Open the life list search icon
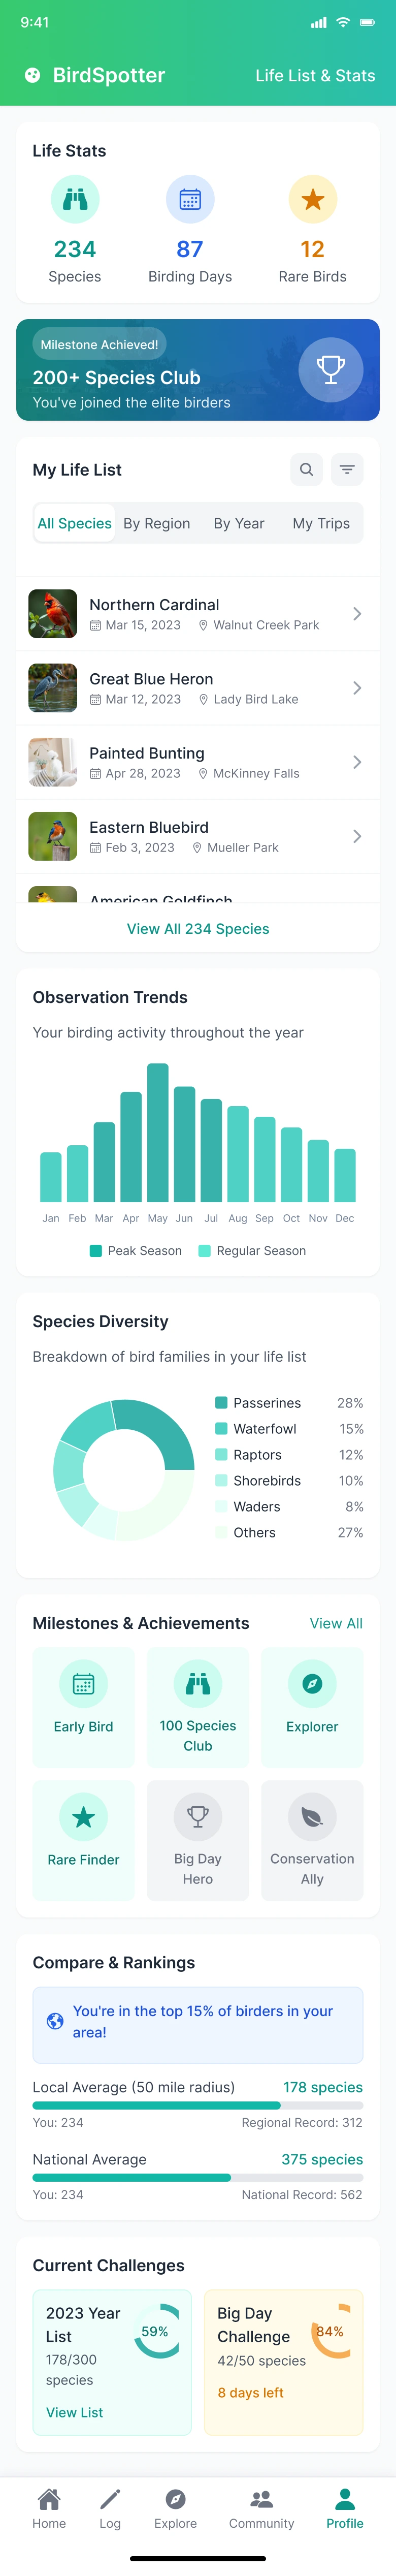The image size is (396, 2576). [x=306, y=469]
